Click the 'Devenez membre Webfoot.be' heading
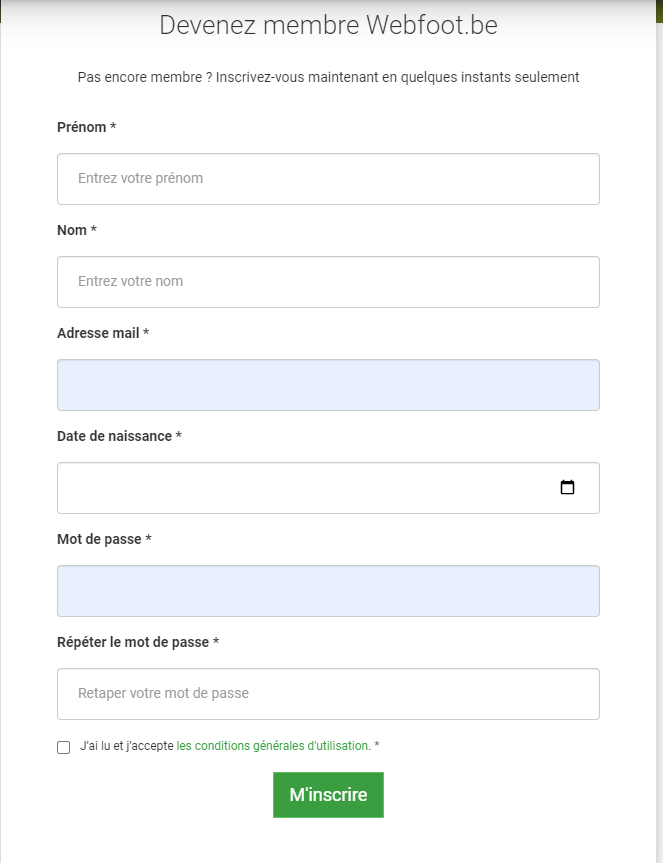 (328, 25)
